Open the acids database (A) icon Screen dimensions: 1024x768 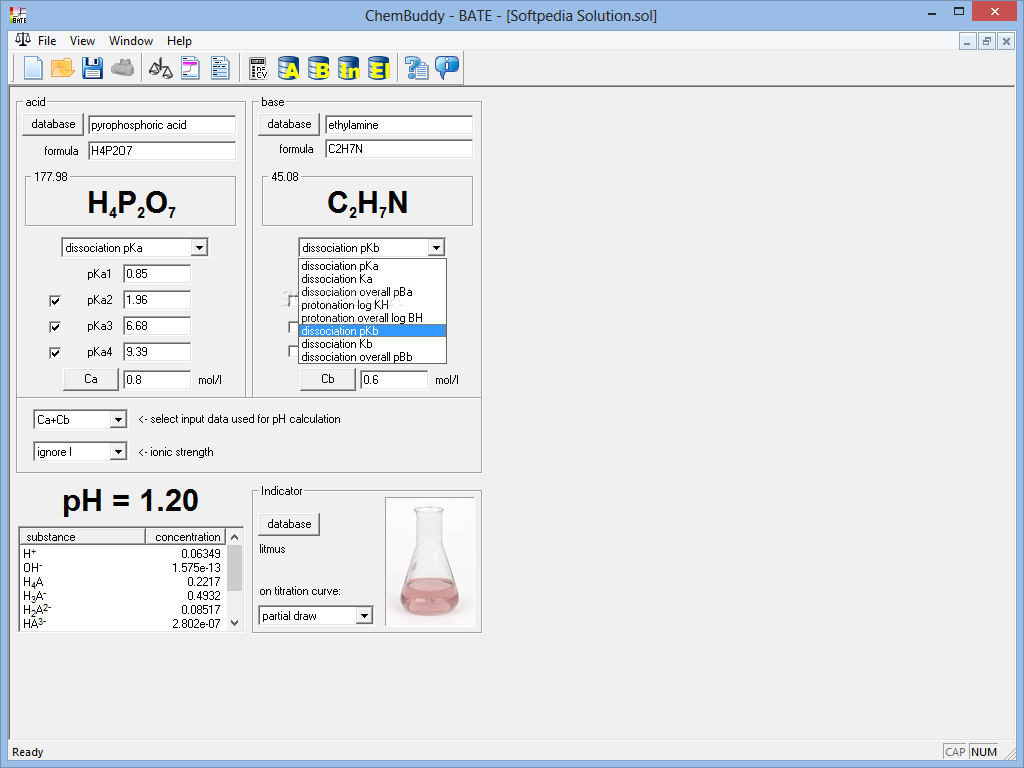tap(288, 67)
